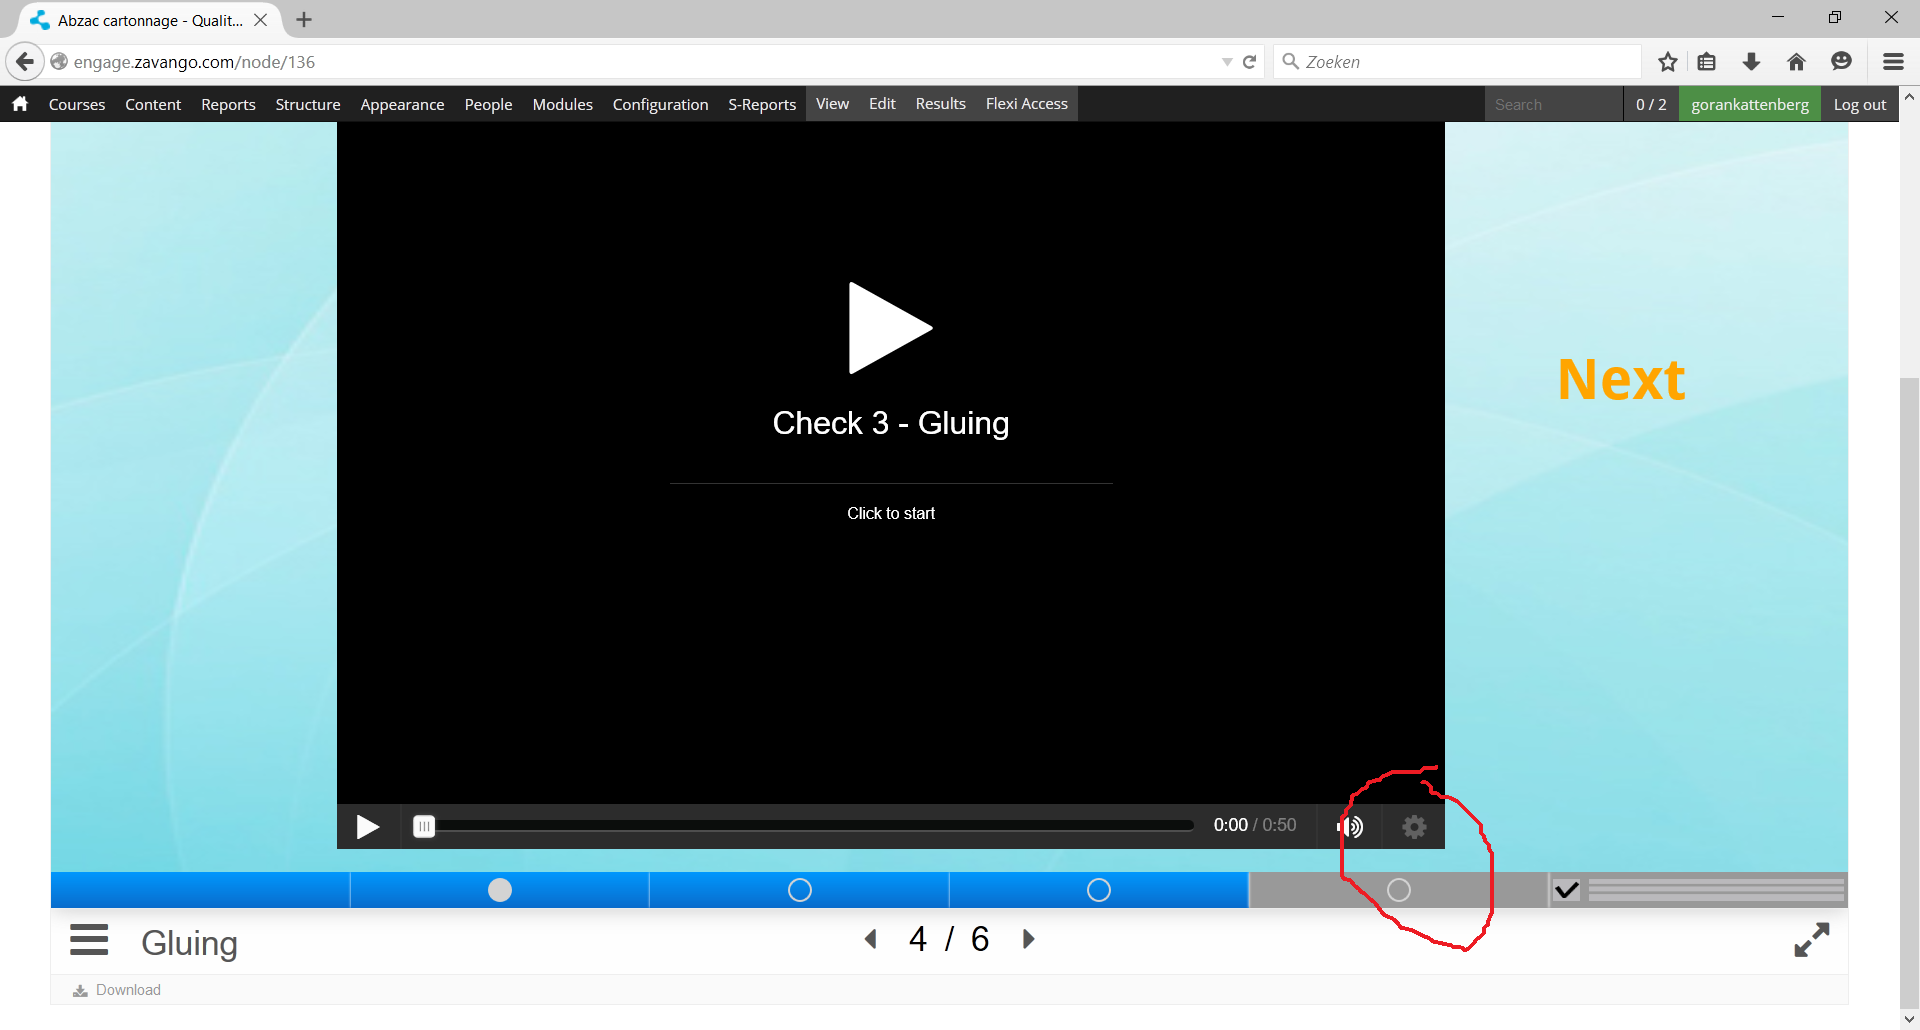This screenshot has height=1030, width=1920.
Task: Open the admin home icon
Action: coord(20,104)
